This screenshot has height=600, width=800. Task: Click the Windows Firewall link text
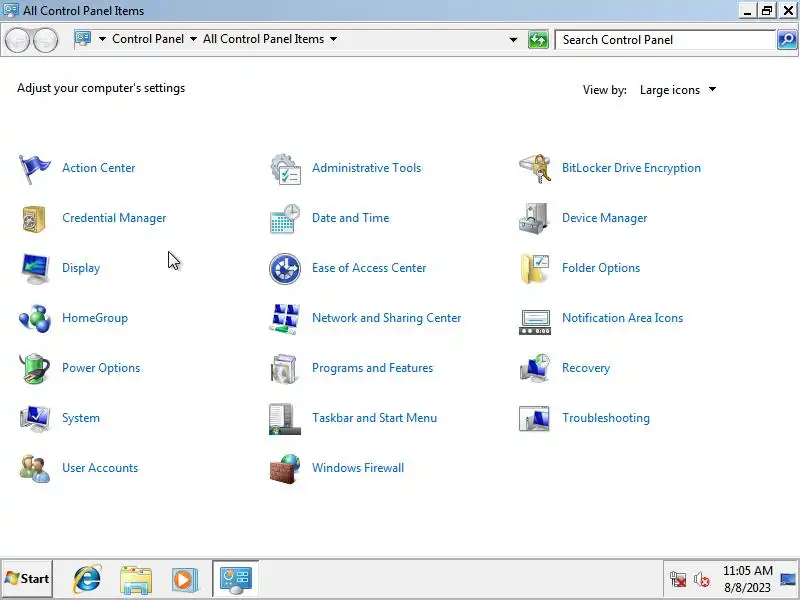click(358, 468)
